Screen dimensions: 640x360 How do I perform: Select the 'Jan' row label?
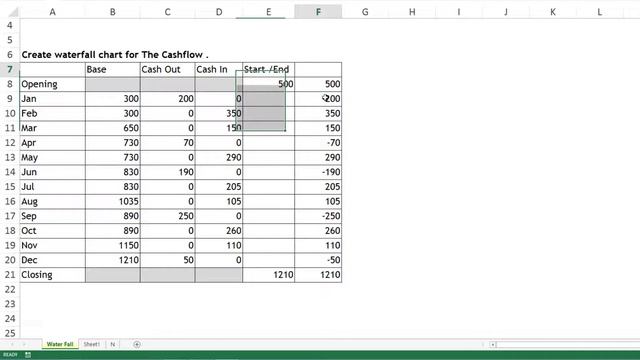(53, 99)
